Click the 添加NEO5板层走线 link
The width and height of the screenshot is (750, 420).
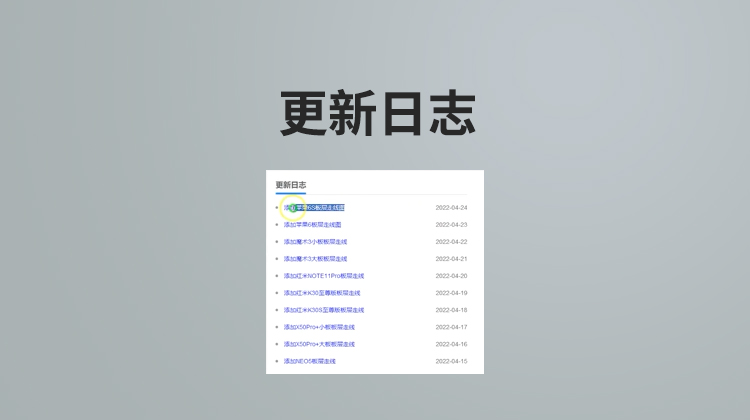(309, 361)
